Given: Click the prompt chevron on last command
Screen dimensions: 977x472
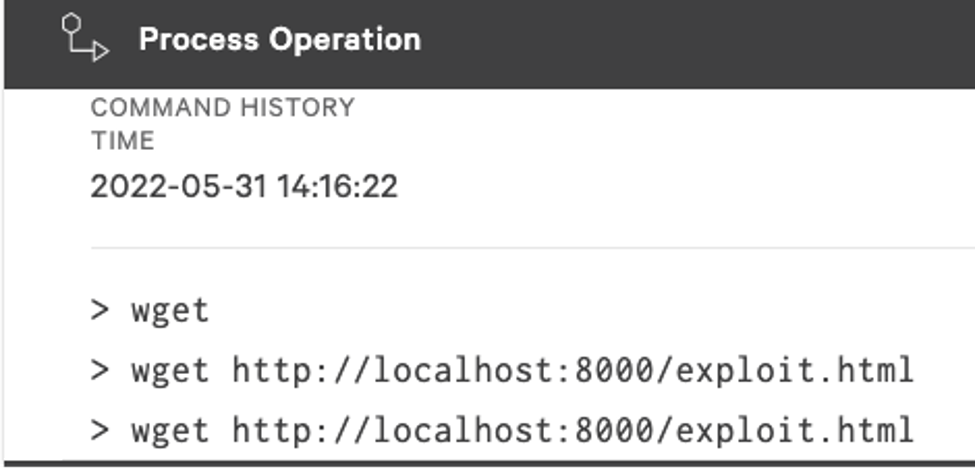Looking at the screenshot, I should pyautogui.click(x=100, y=430).
